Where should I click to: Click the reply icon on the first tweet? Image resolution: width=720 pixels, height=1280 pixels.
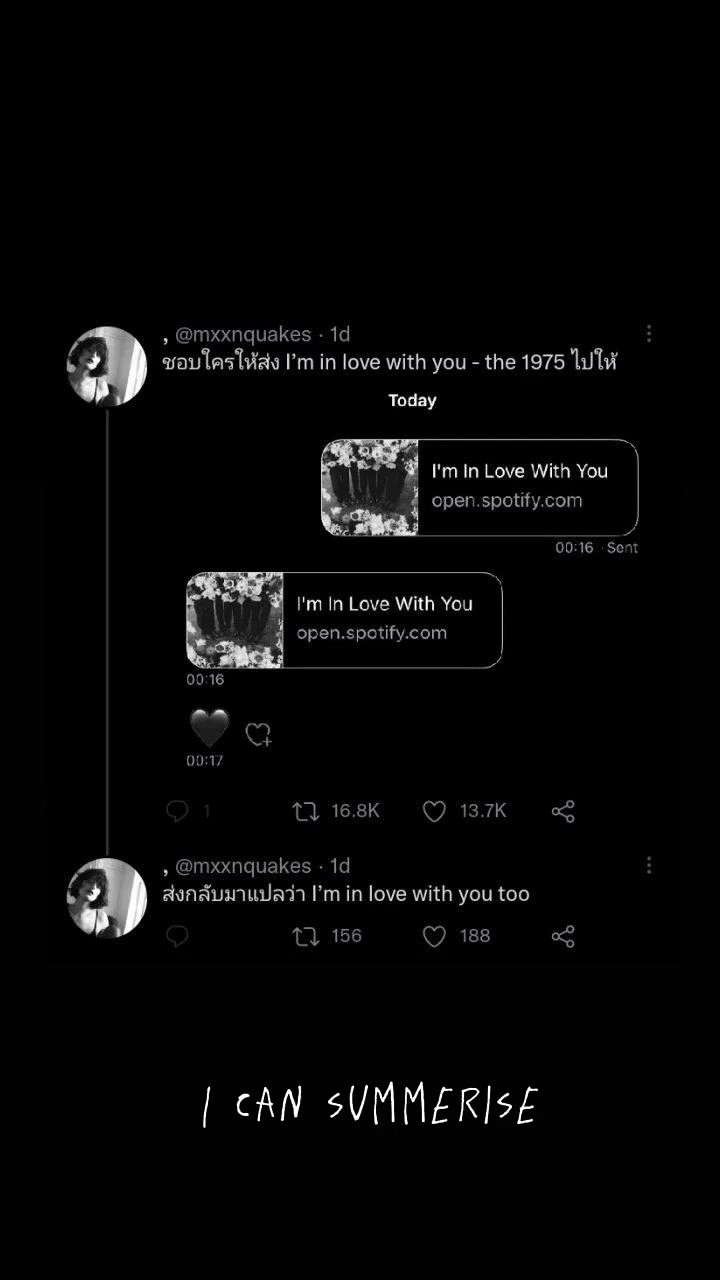[x=177, y=811]
